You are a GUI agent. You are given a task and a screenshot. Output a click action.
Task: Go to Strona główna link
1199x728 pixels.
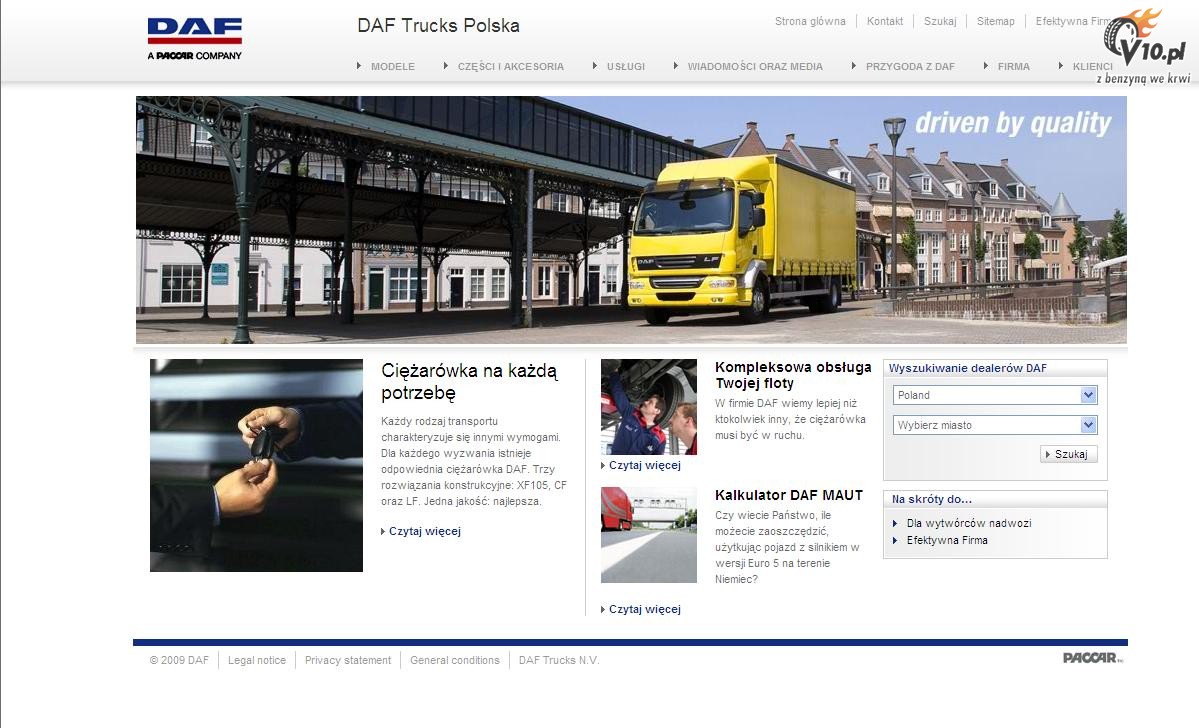(x=810, y=21)
